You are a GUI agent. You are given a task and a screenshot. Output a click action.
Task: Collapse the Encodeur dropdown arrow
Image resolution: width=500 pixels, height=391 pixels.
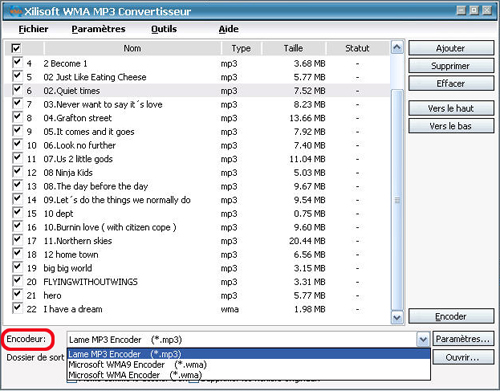[x=423, y=340]
